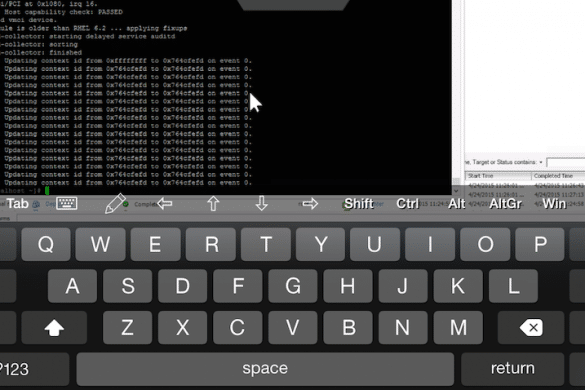The image size is (585, 390).
Task: Tap the P key
Action: point(540,244)
